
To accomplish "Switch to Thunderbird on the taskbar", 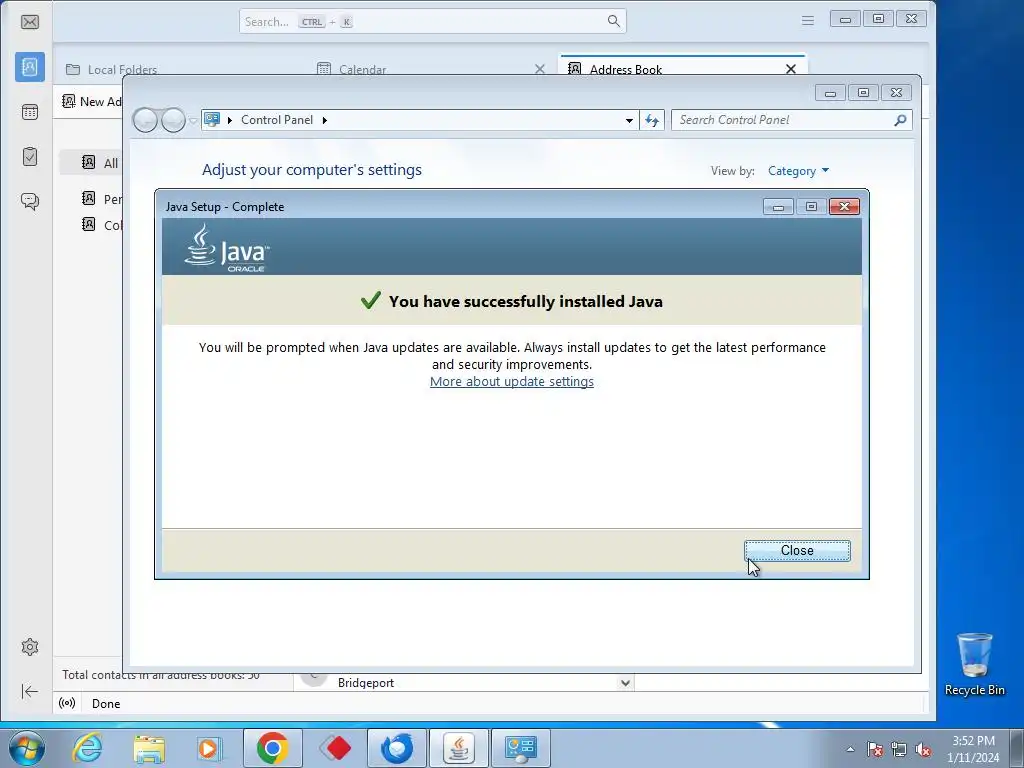I will (396, 748).
